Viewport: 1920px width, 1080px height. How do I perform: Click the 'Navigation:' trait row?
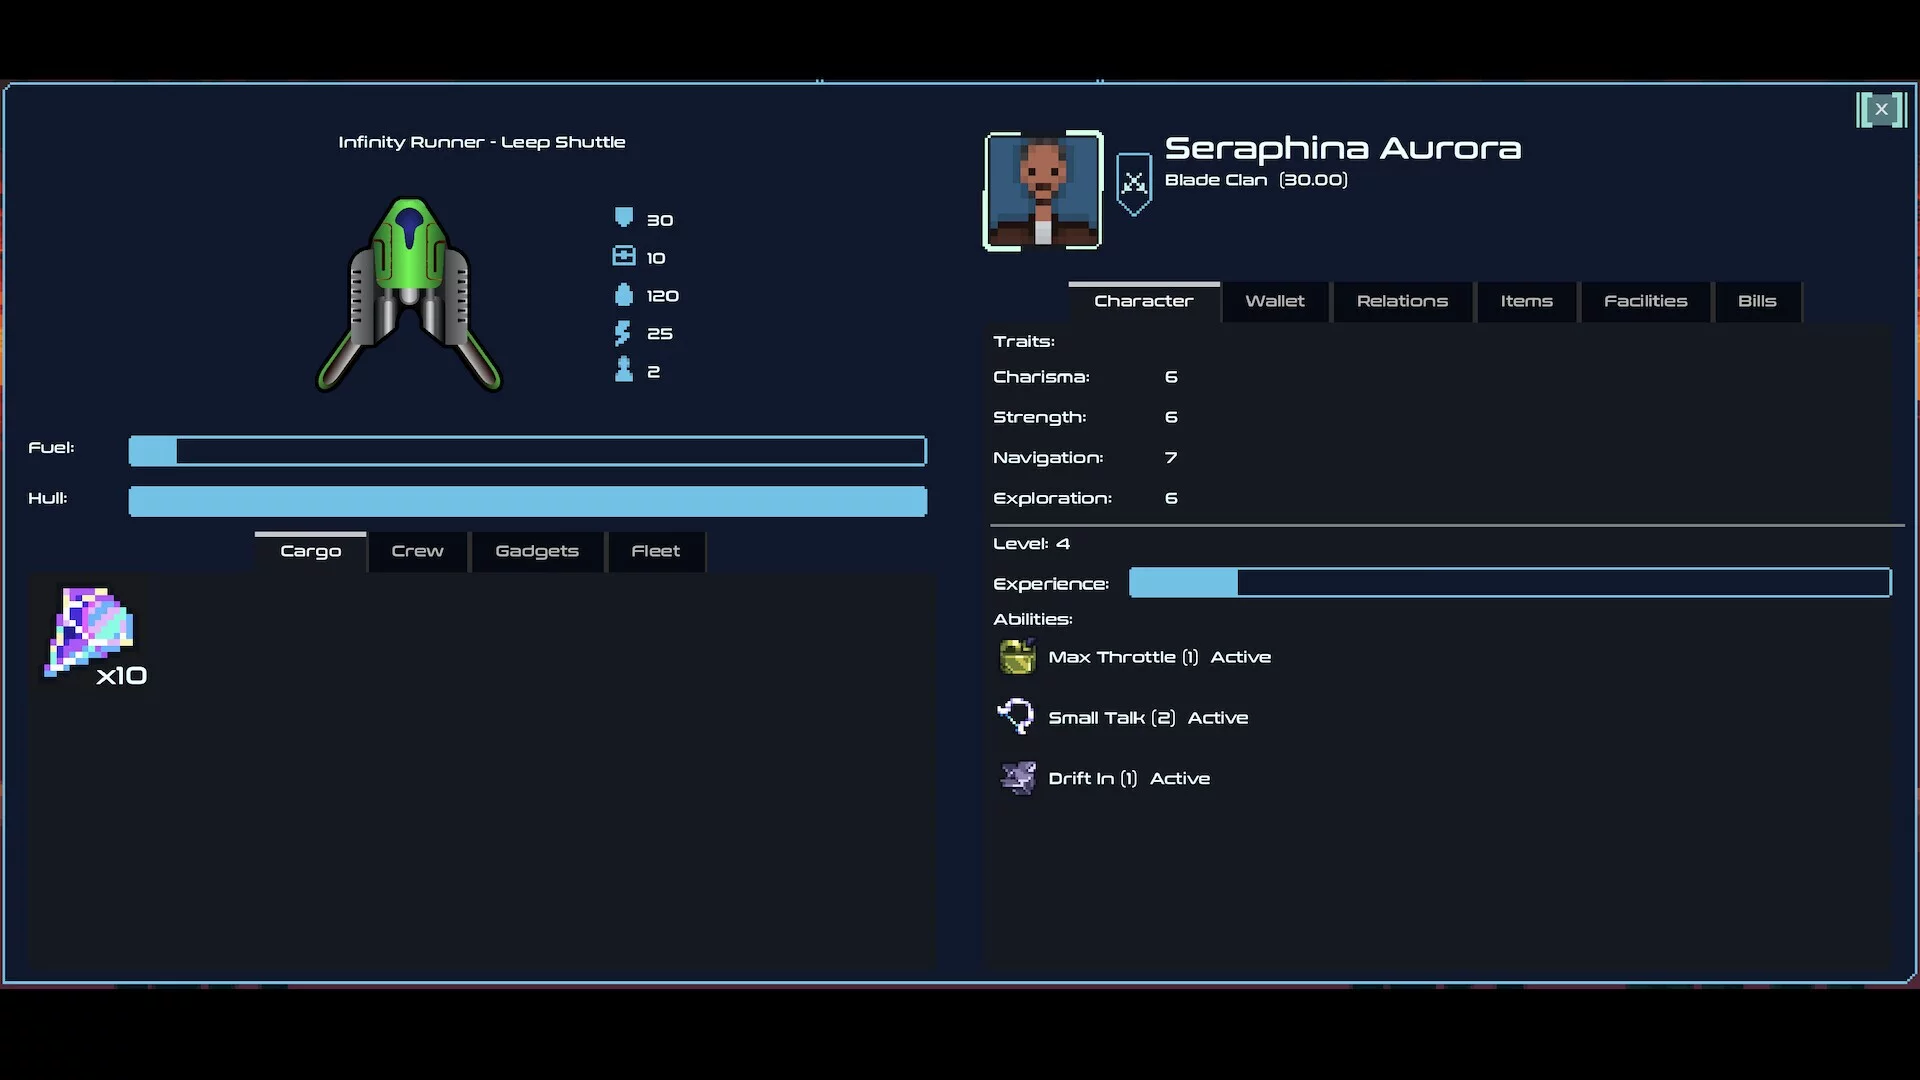1085,458
